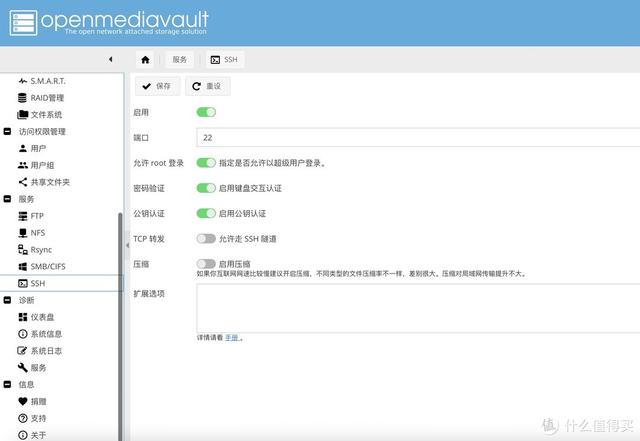Viewport: 640px width, 441px height.
Task: Click the sidebar splitter collapse handle
Action: [x=127, y=245]
